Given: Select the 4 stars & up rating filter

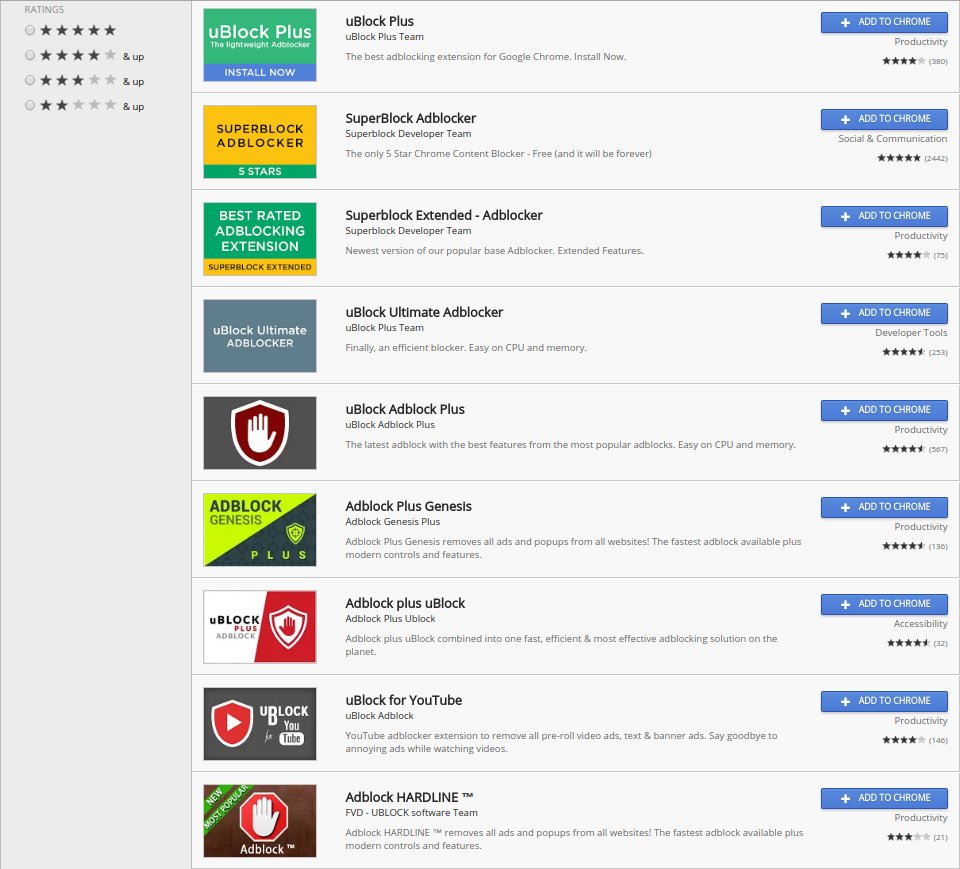Looking at the screenshot, I should click(x=30, y=56).
